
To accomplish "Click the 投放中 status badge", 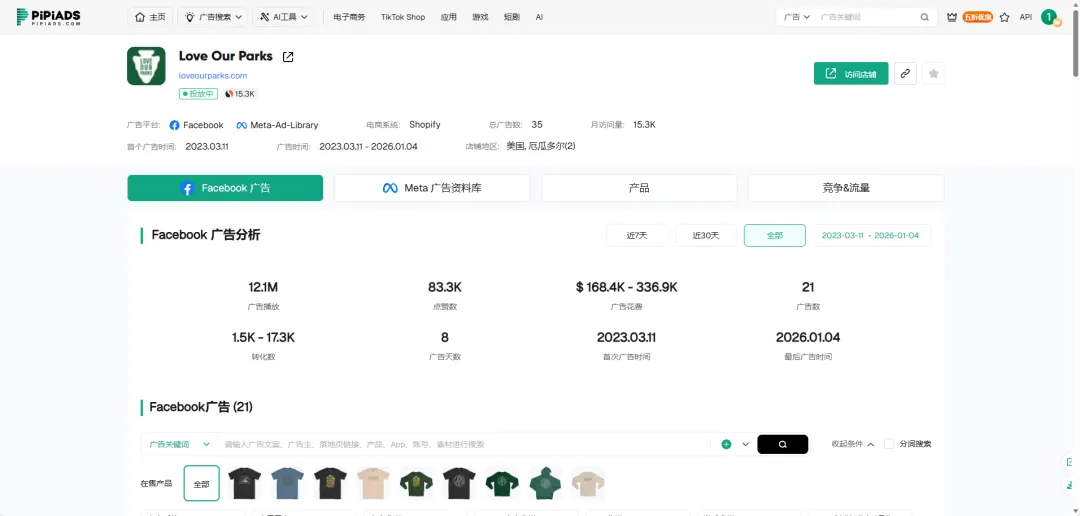I will coord(199,94).
